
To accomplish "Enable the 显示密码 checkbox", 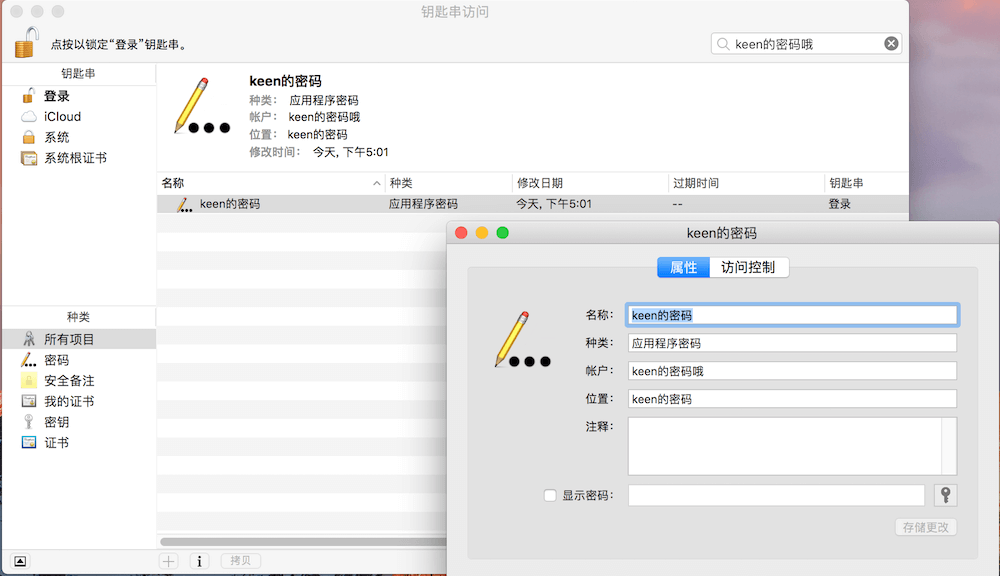I will tap(549, 495).
